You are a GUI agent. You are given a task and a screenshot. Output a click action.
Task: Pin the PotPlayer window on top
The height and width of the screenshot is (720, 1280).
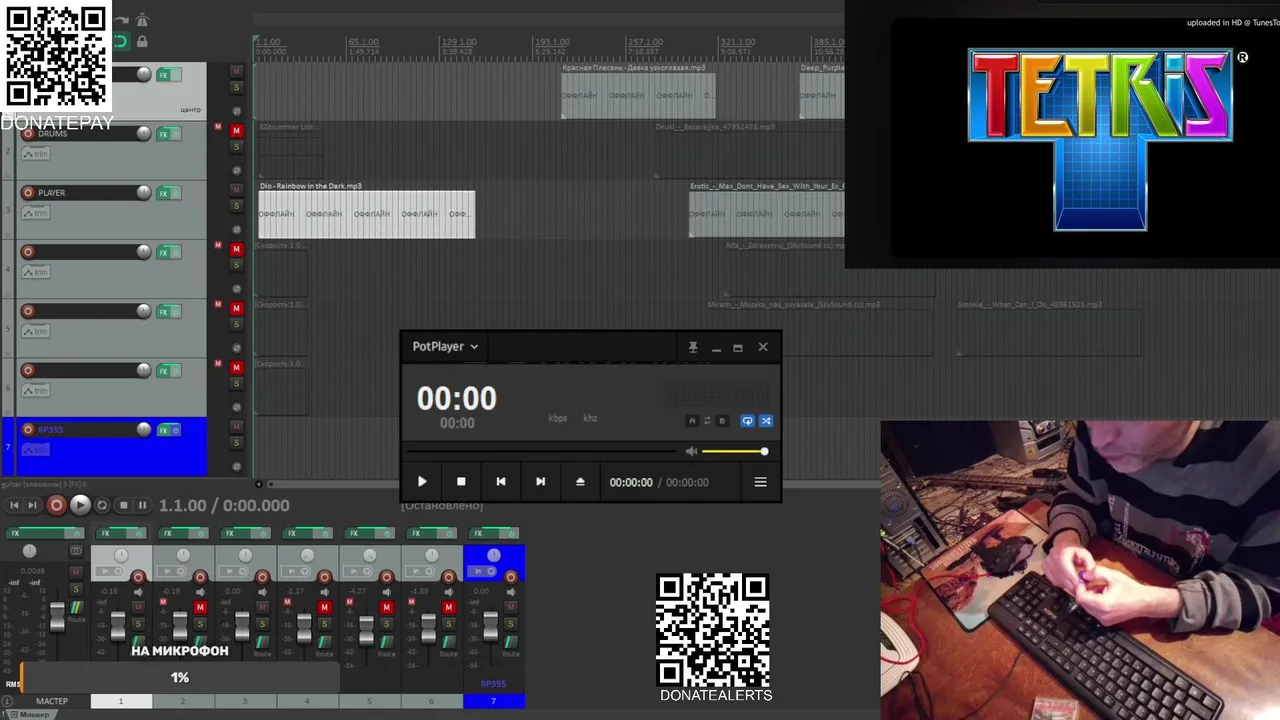[x=693, y=347]
